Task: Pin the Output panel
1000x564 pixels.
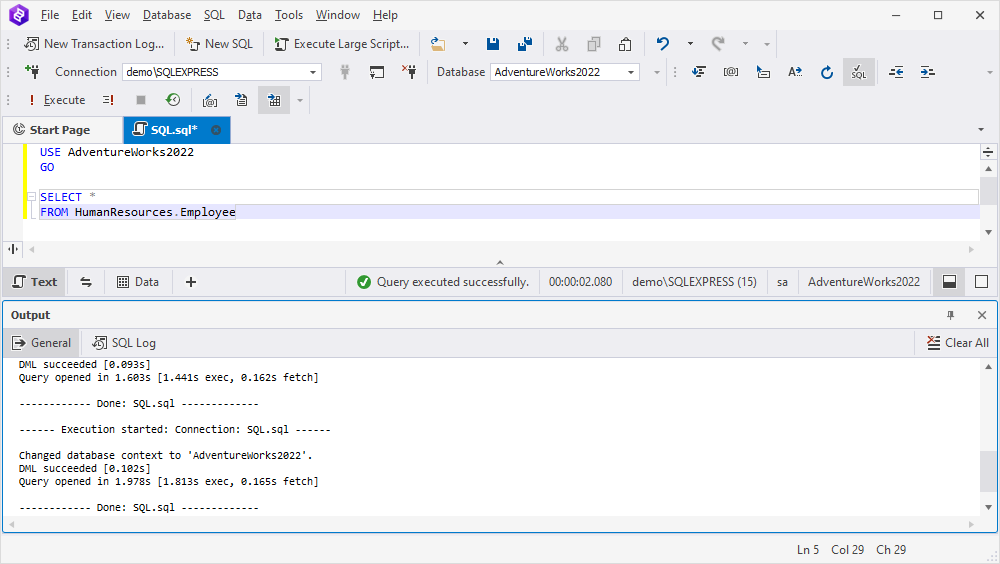Action: (x=951, y=315)
